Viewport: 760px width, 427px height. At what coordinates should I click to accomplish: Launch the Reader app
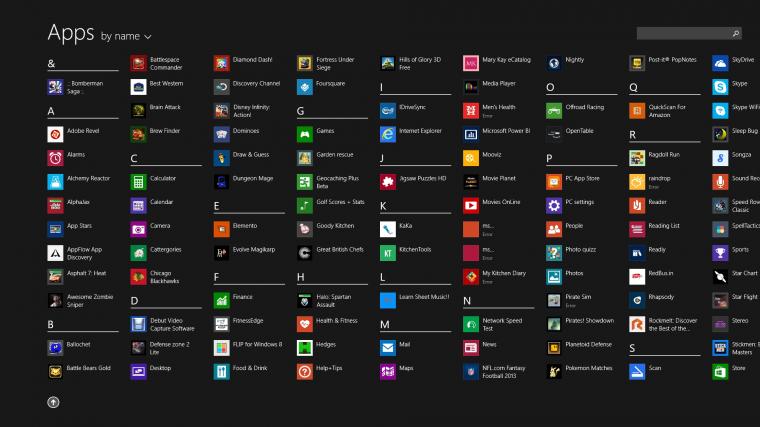point(637,206)
